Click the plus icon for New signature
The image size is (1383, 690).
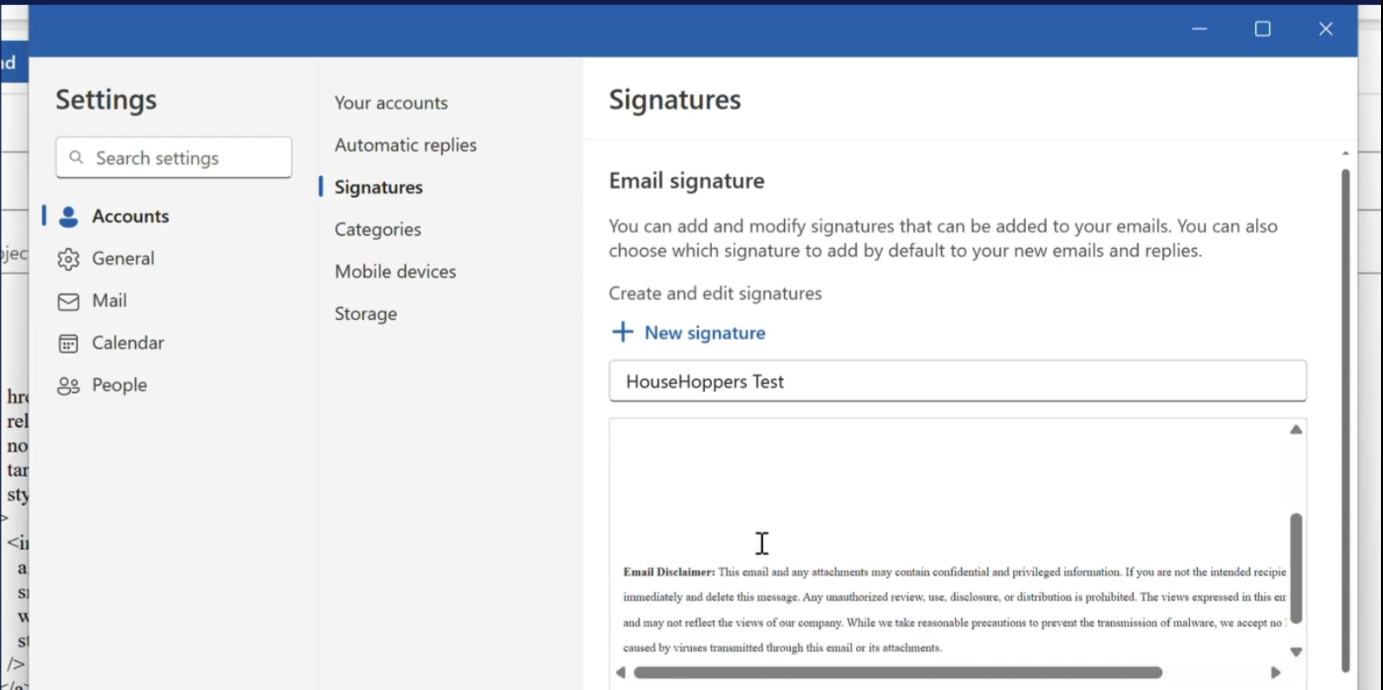pyautogui.click(x=622, y=333)
